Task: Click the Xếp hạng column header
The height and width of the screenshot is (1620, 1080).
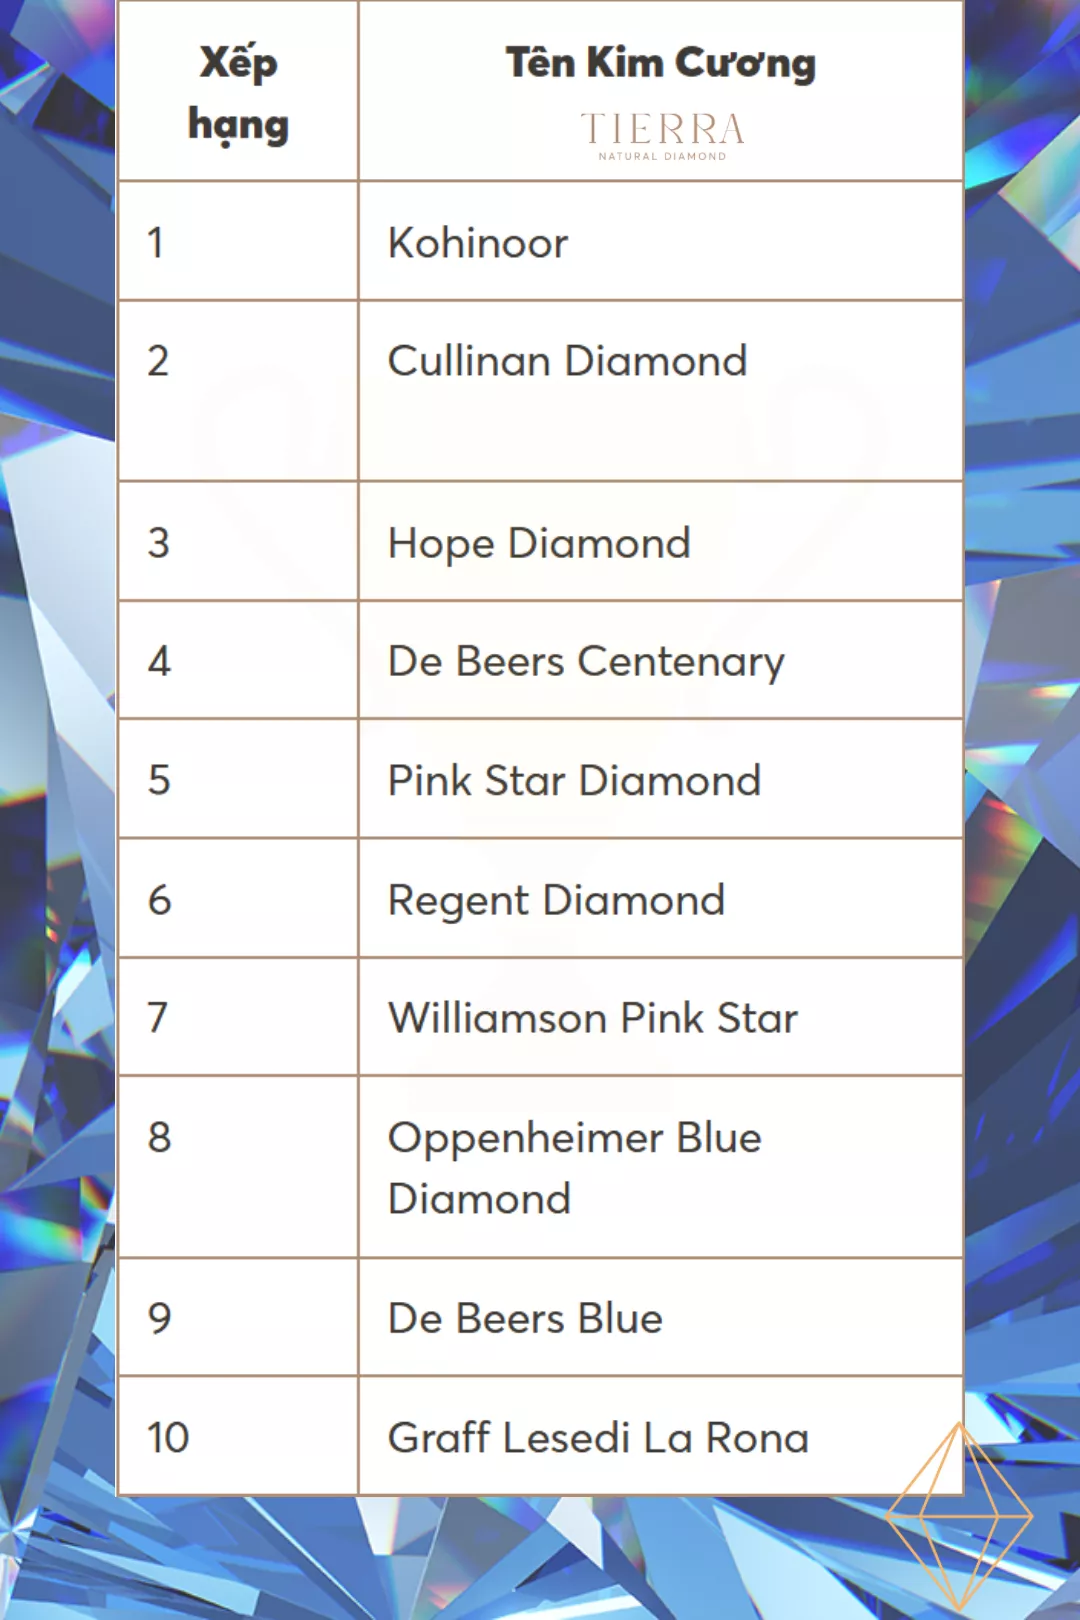Action: 238,94
